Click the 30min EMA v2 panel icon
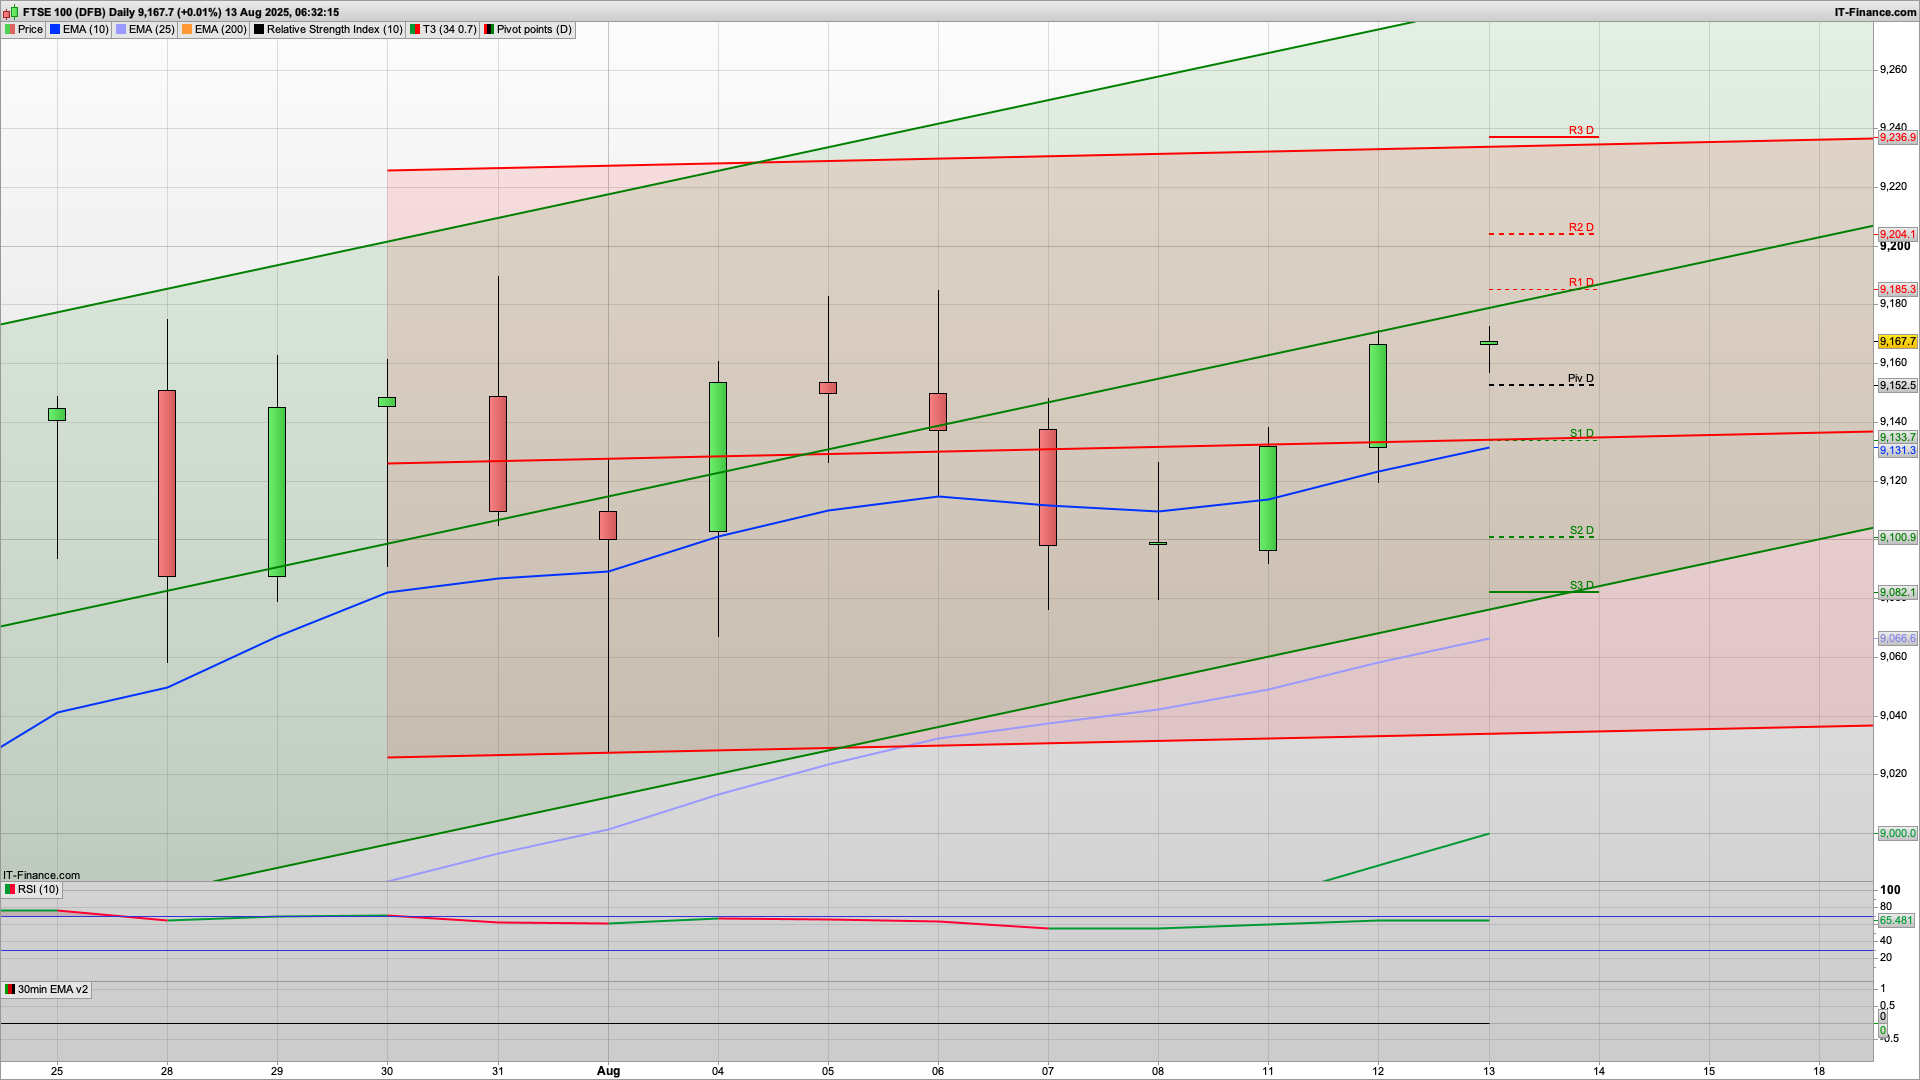Image resolution: width=1920 pixels, height=1080 pixels. (10, 990)
